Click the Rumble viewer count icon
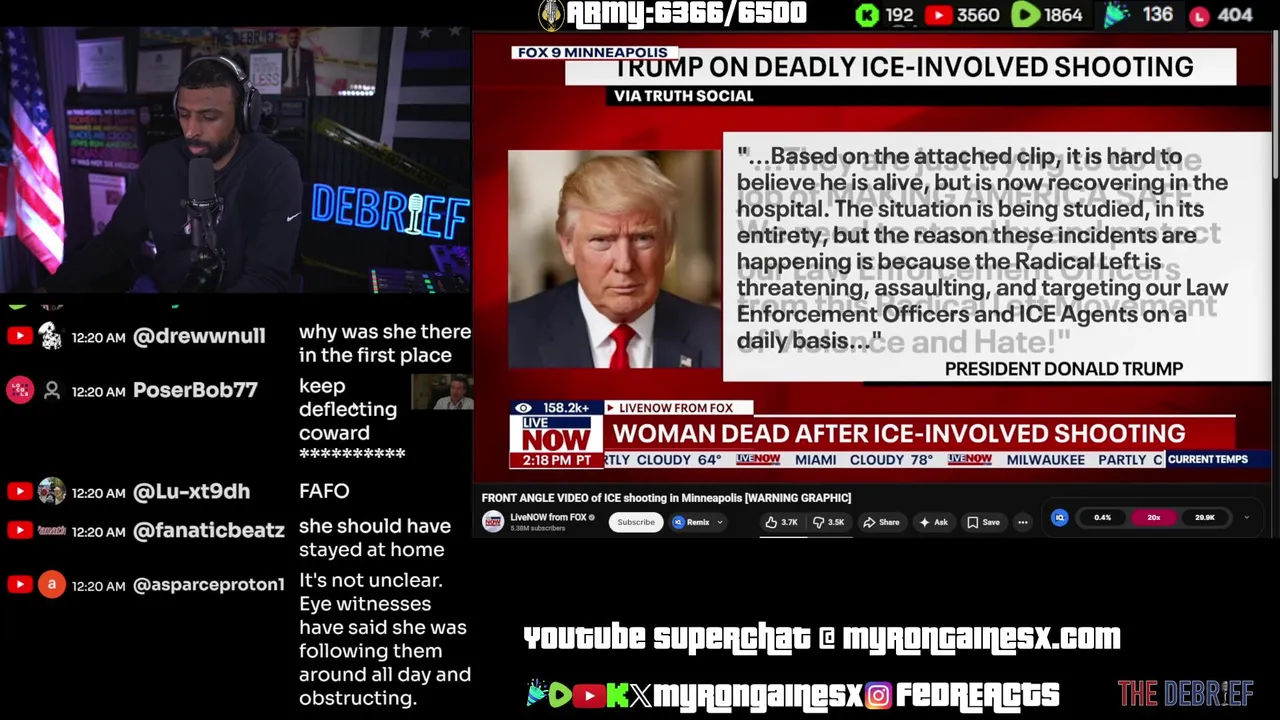The height and width of the screenshot is (720, 1280). coord(1025,15)
